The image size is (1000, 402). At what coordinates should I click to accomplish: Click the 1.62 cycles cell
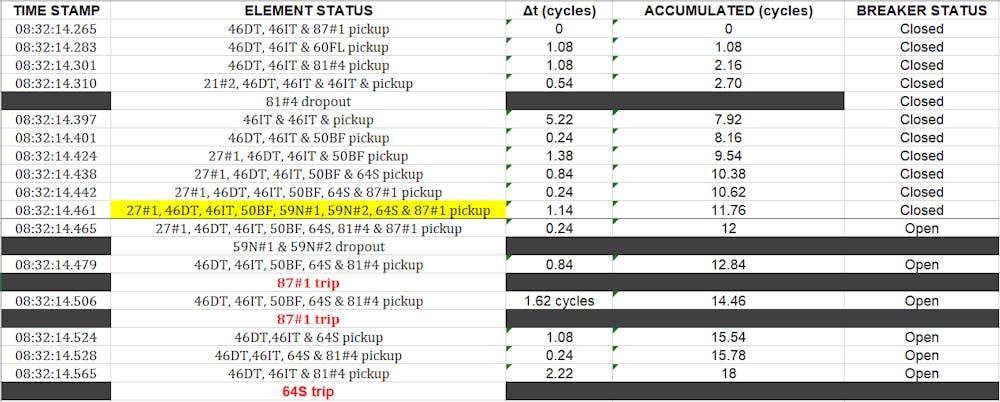pyautogui.click(x=559, y=301)
